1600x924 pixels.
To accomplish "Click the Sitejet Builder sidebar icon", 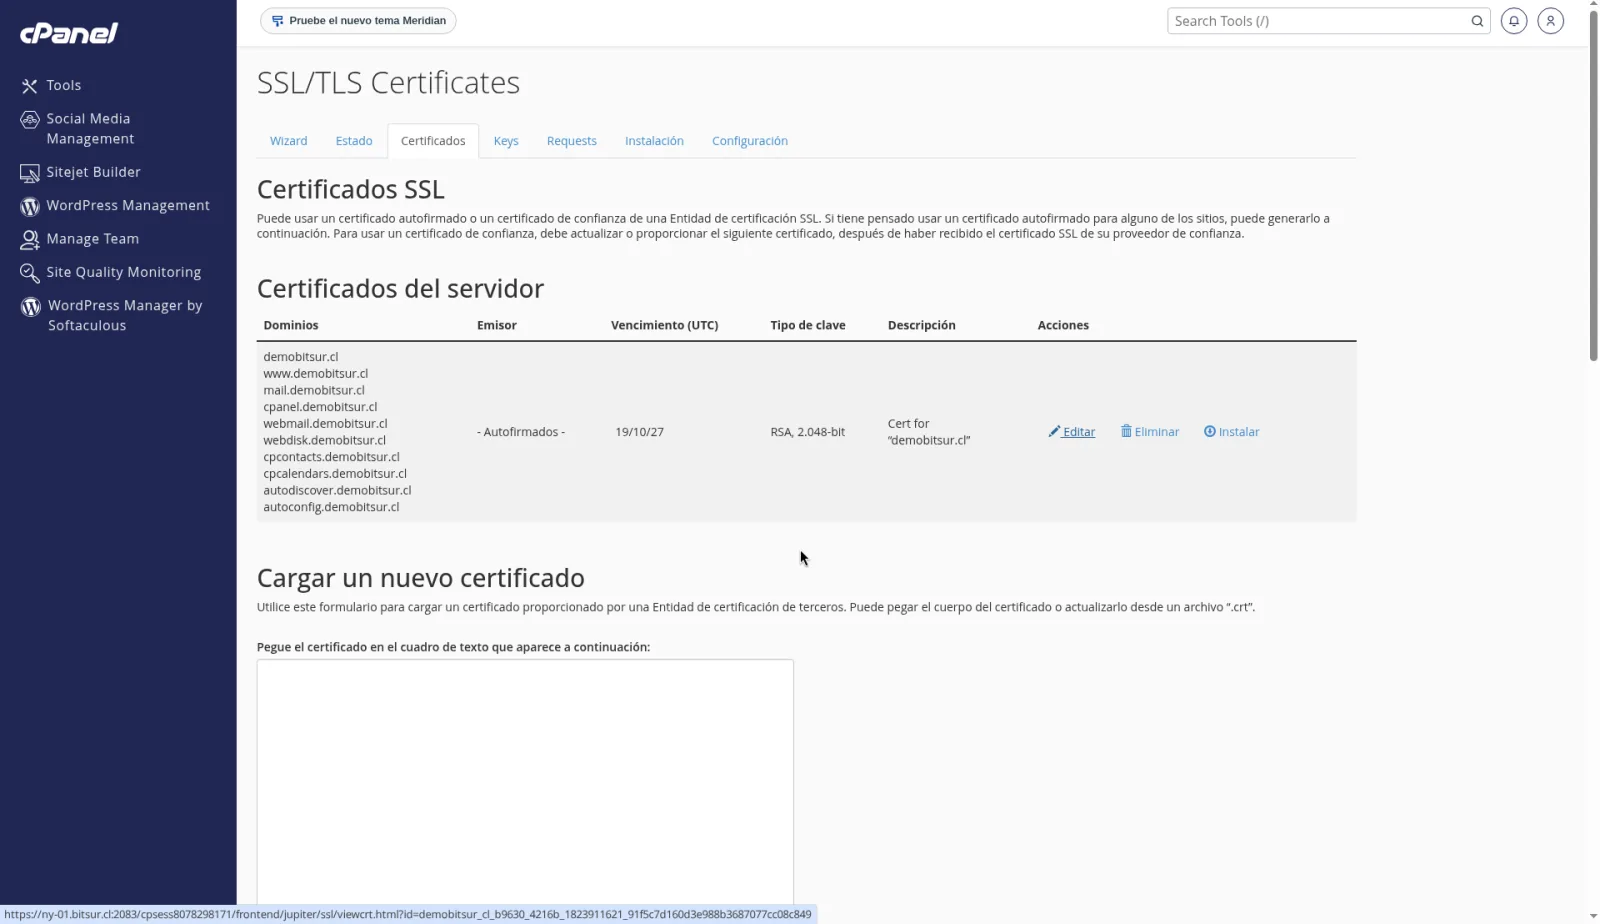I will [30, 173].
